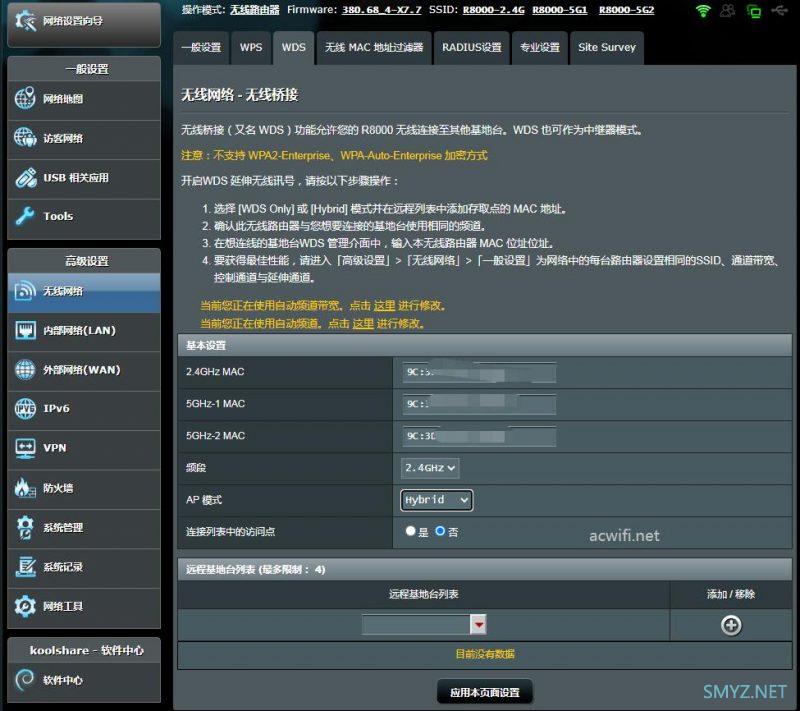Click the 防火墙 flame icon
Viewport: 800px width, 711px height.
click(x=23, y=488)
